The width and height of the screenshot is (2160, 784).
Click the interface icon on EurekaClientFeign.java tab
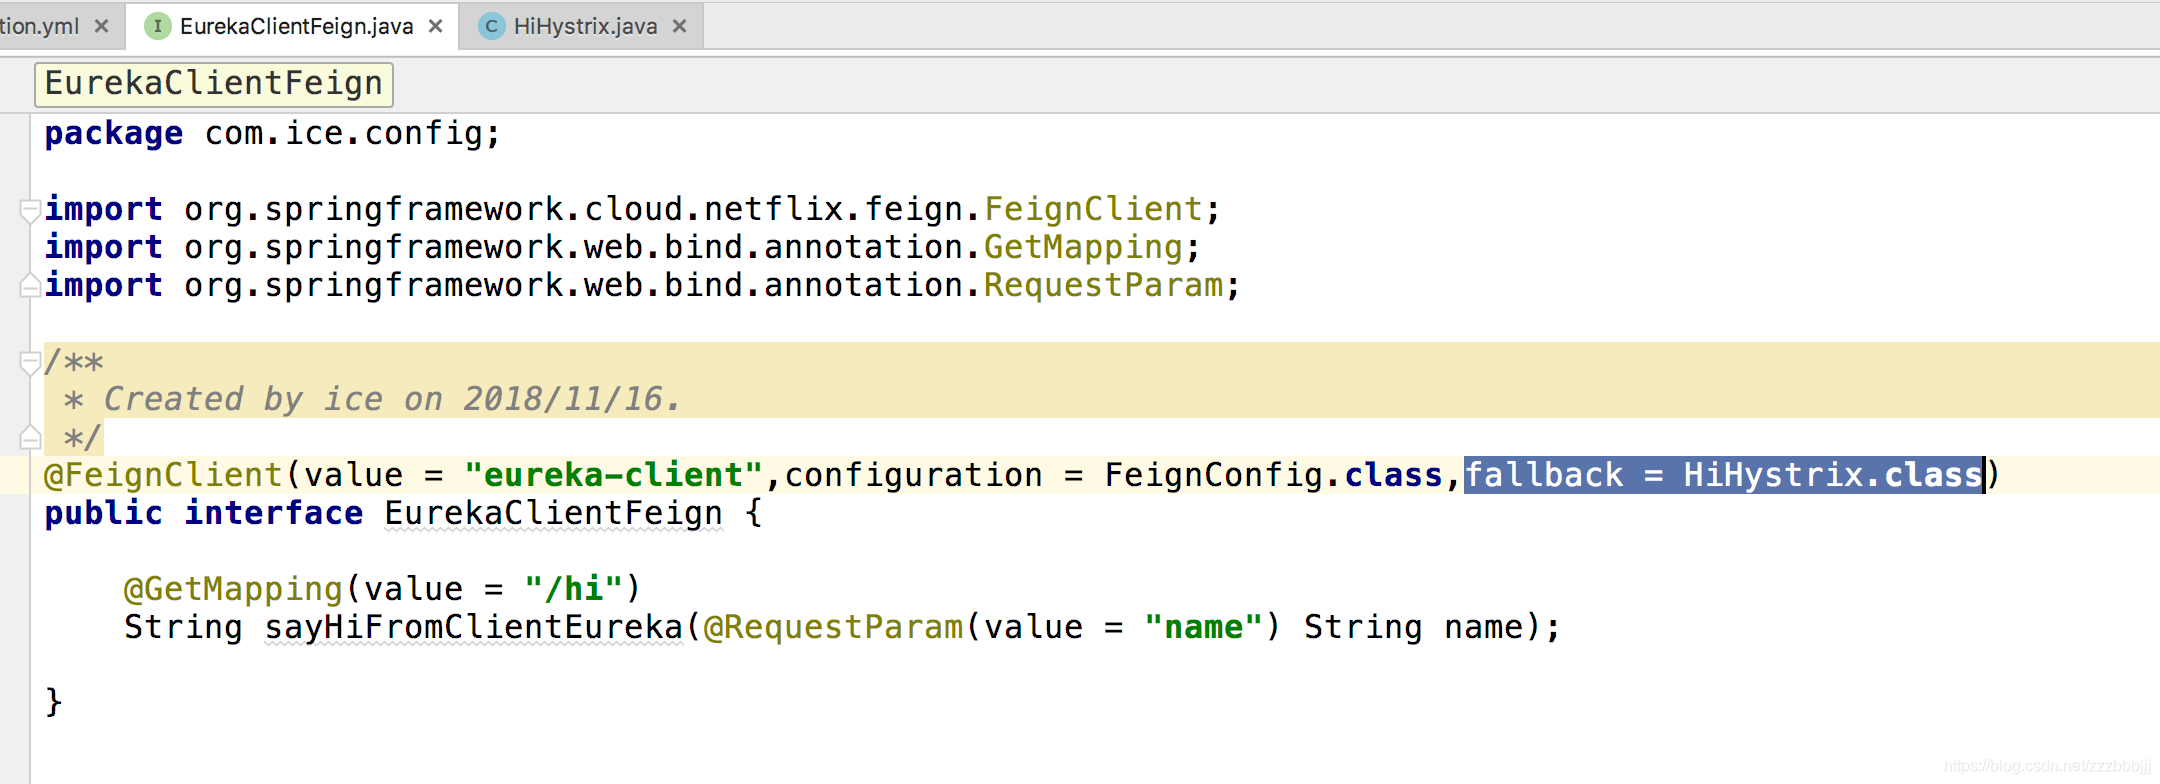pos(157,26)
